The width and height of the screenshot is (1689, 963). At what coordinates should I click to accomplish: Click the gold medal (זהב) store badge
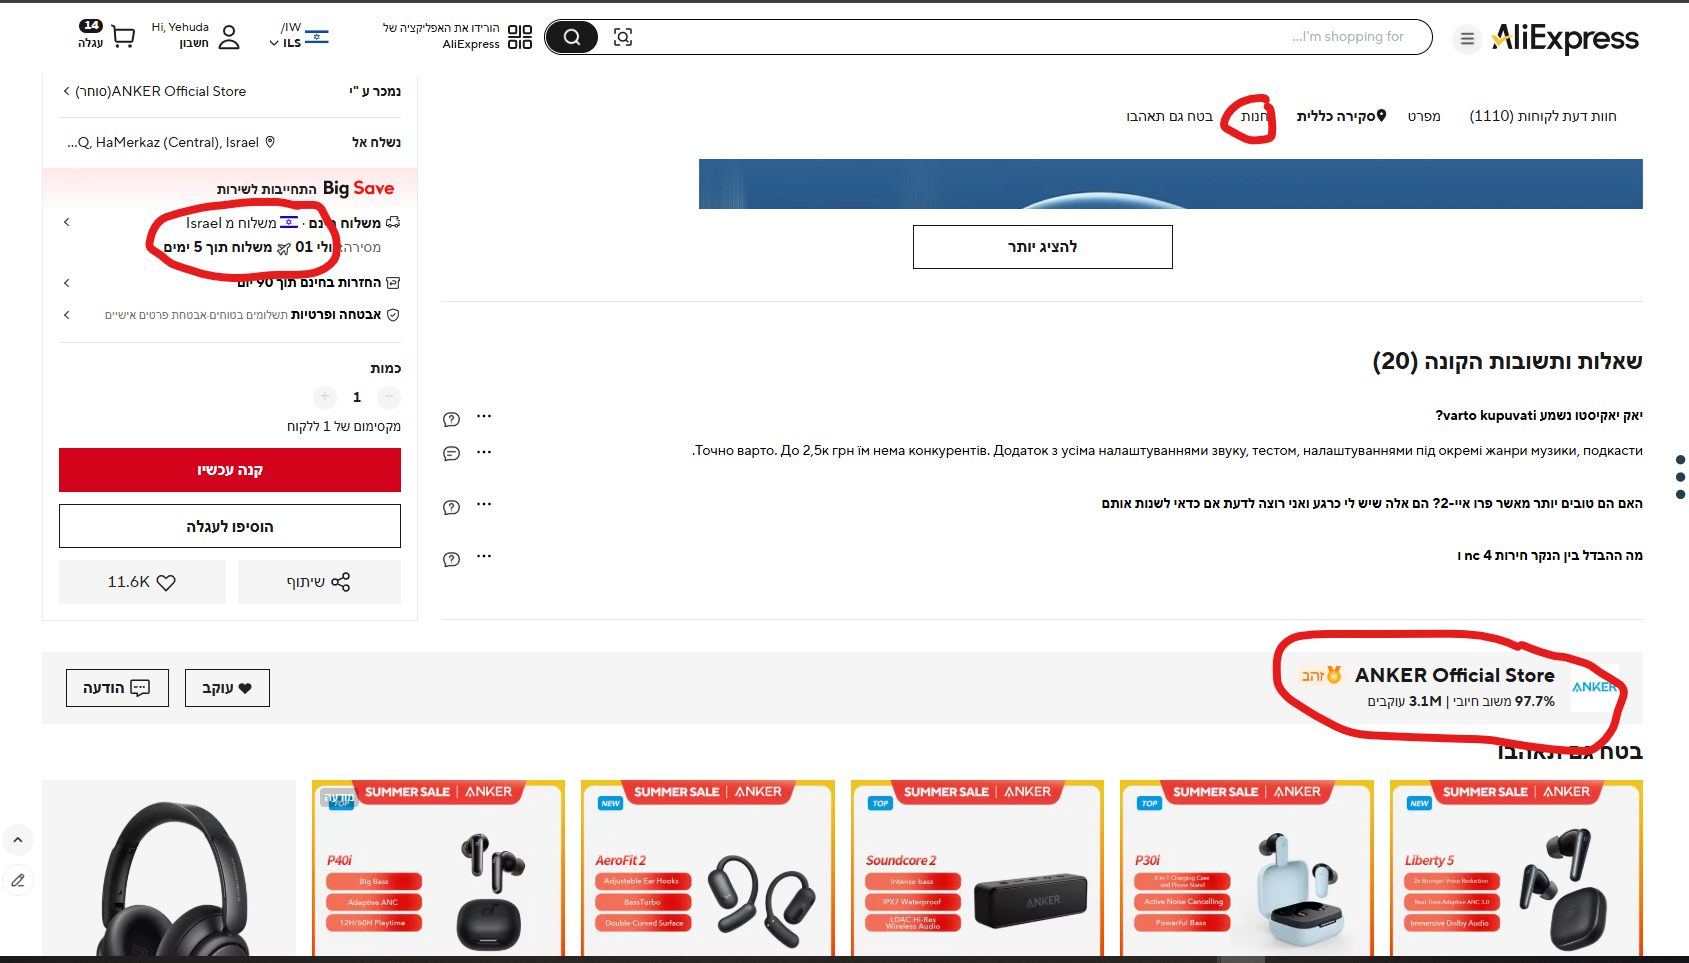point(1321,676)
